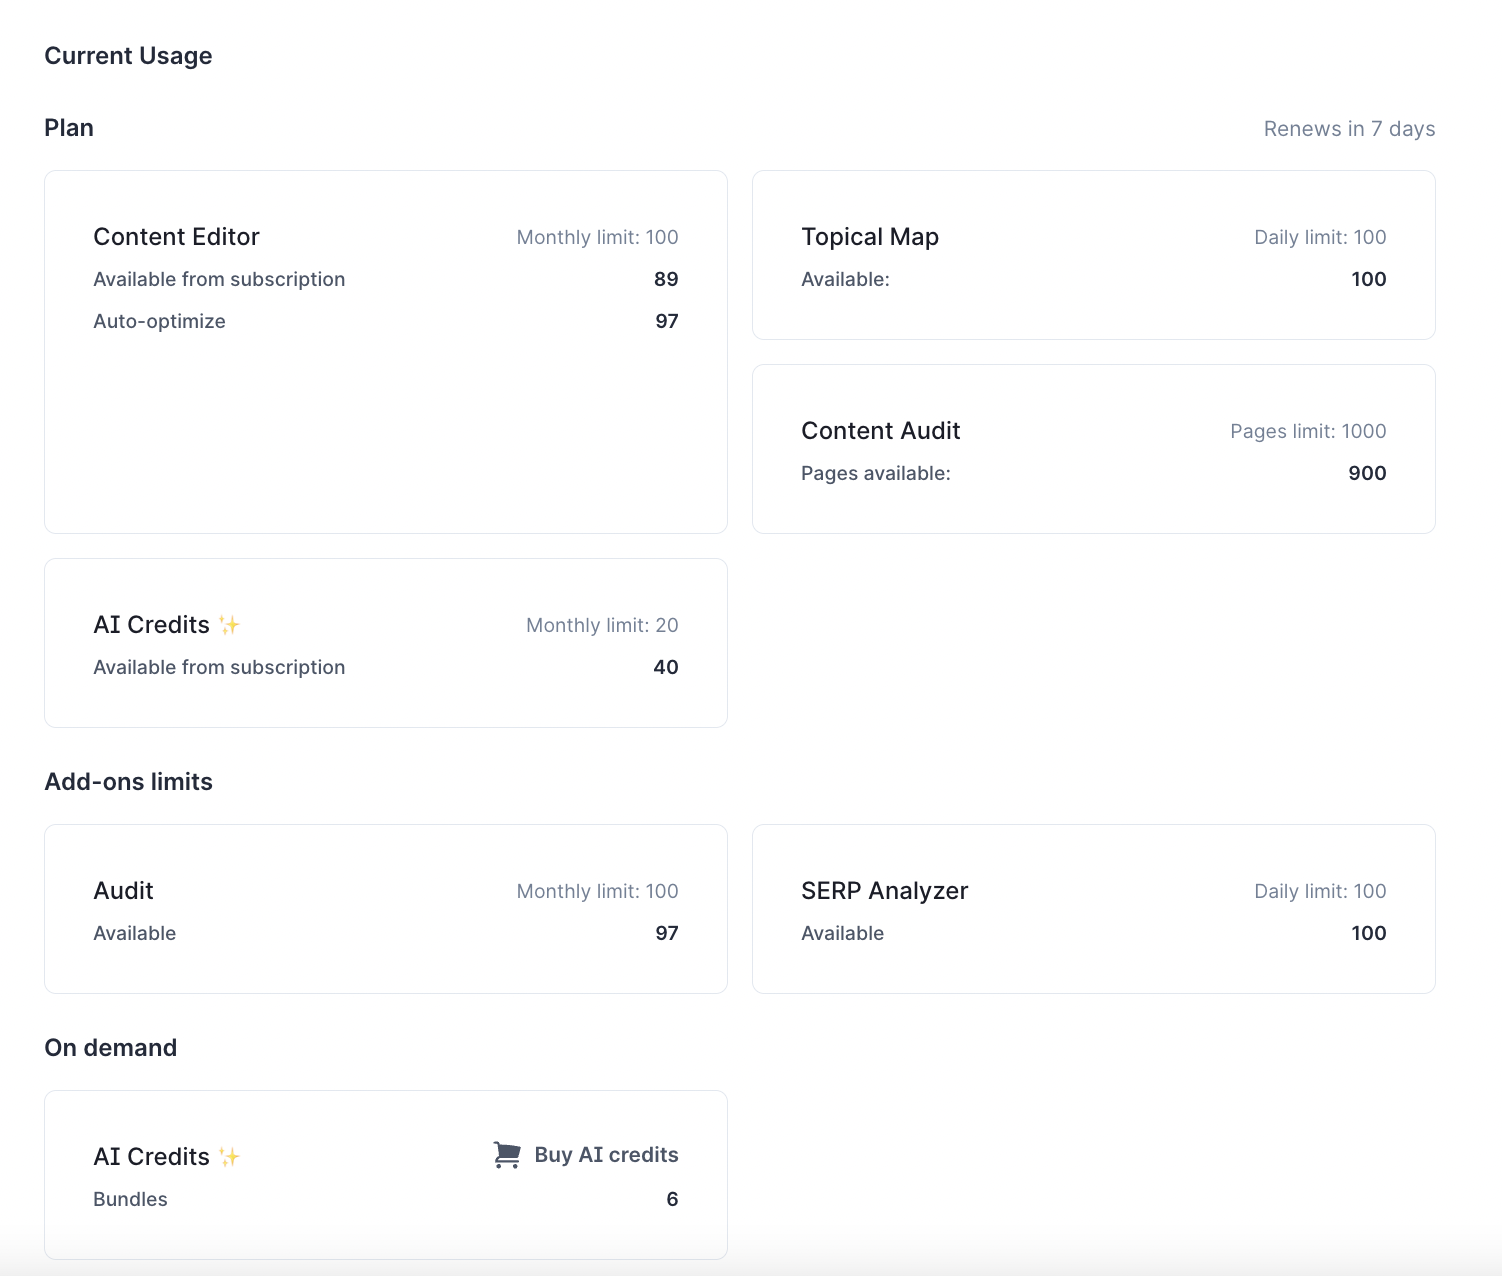Click the Pages available value 900
This screenshot has height=1276, width=1502.
click(x=1367, y=473)
